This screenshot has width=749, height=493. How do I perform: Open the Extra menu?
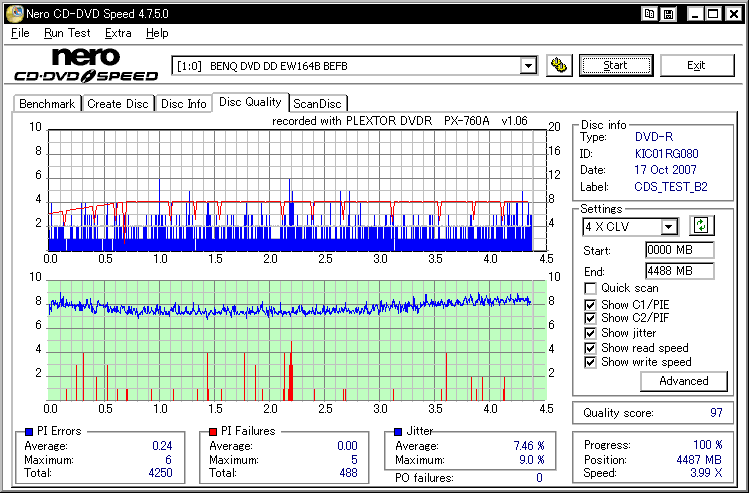tap(118, 33)
